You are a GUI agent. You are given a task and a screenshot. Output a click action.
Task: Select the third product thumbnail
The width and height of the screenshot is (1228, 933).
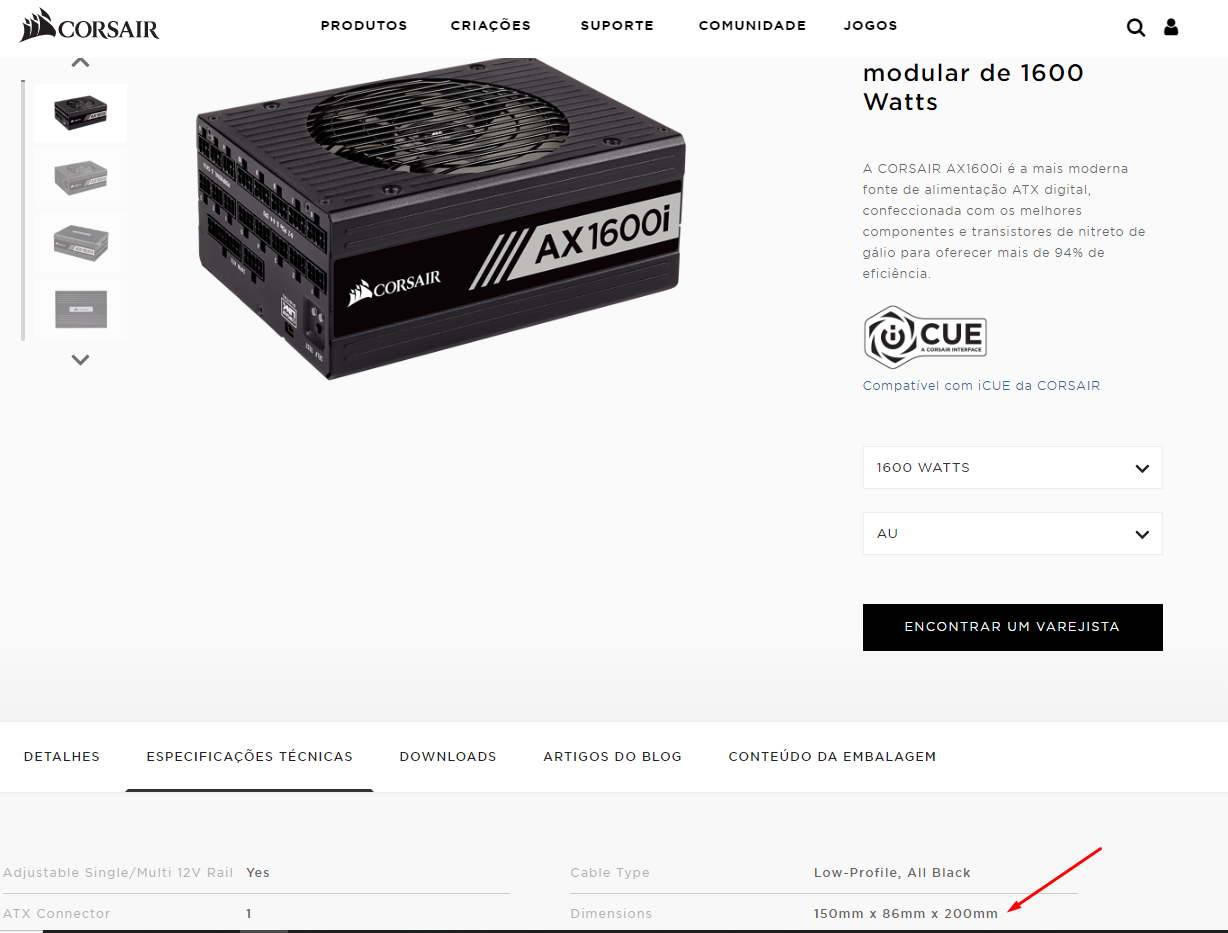pyautogui.click(x=80, y=243)
